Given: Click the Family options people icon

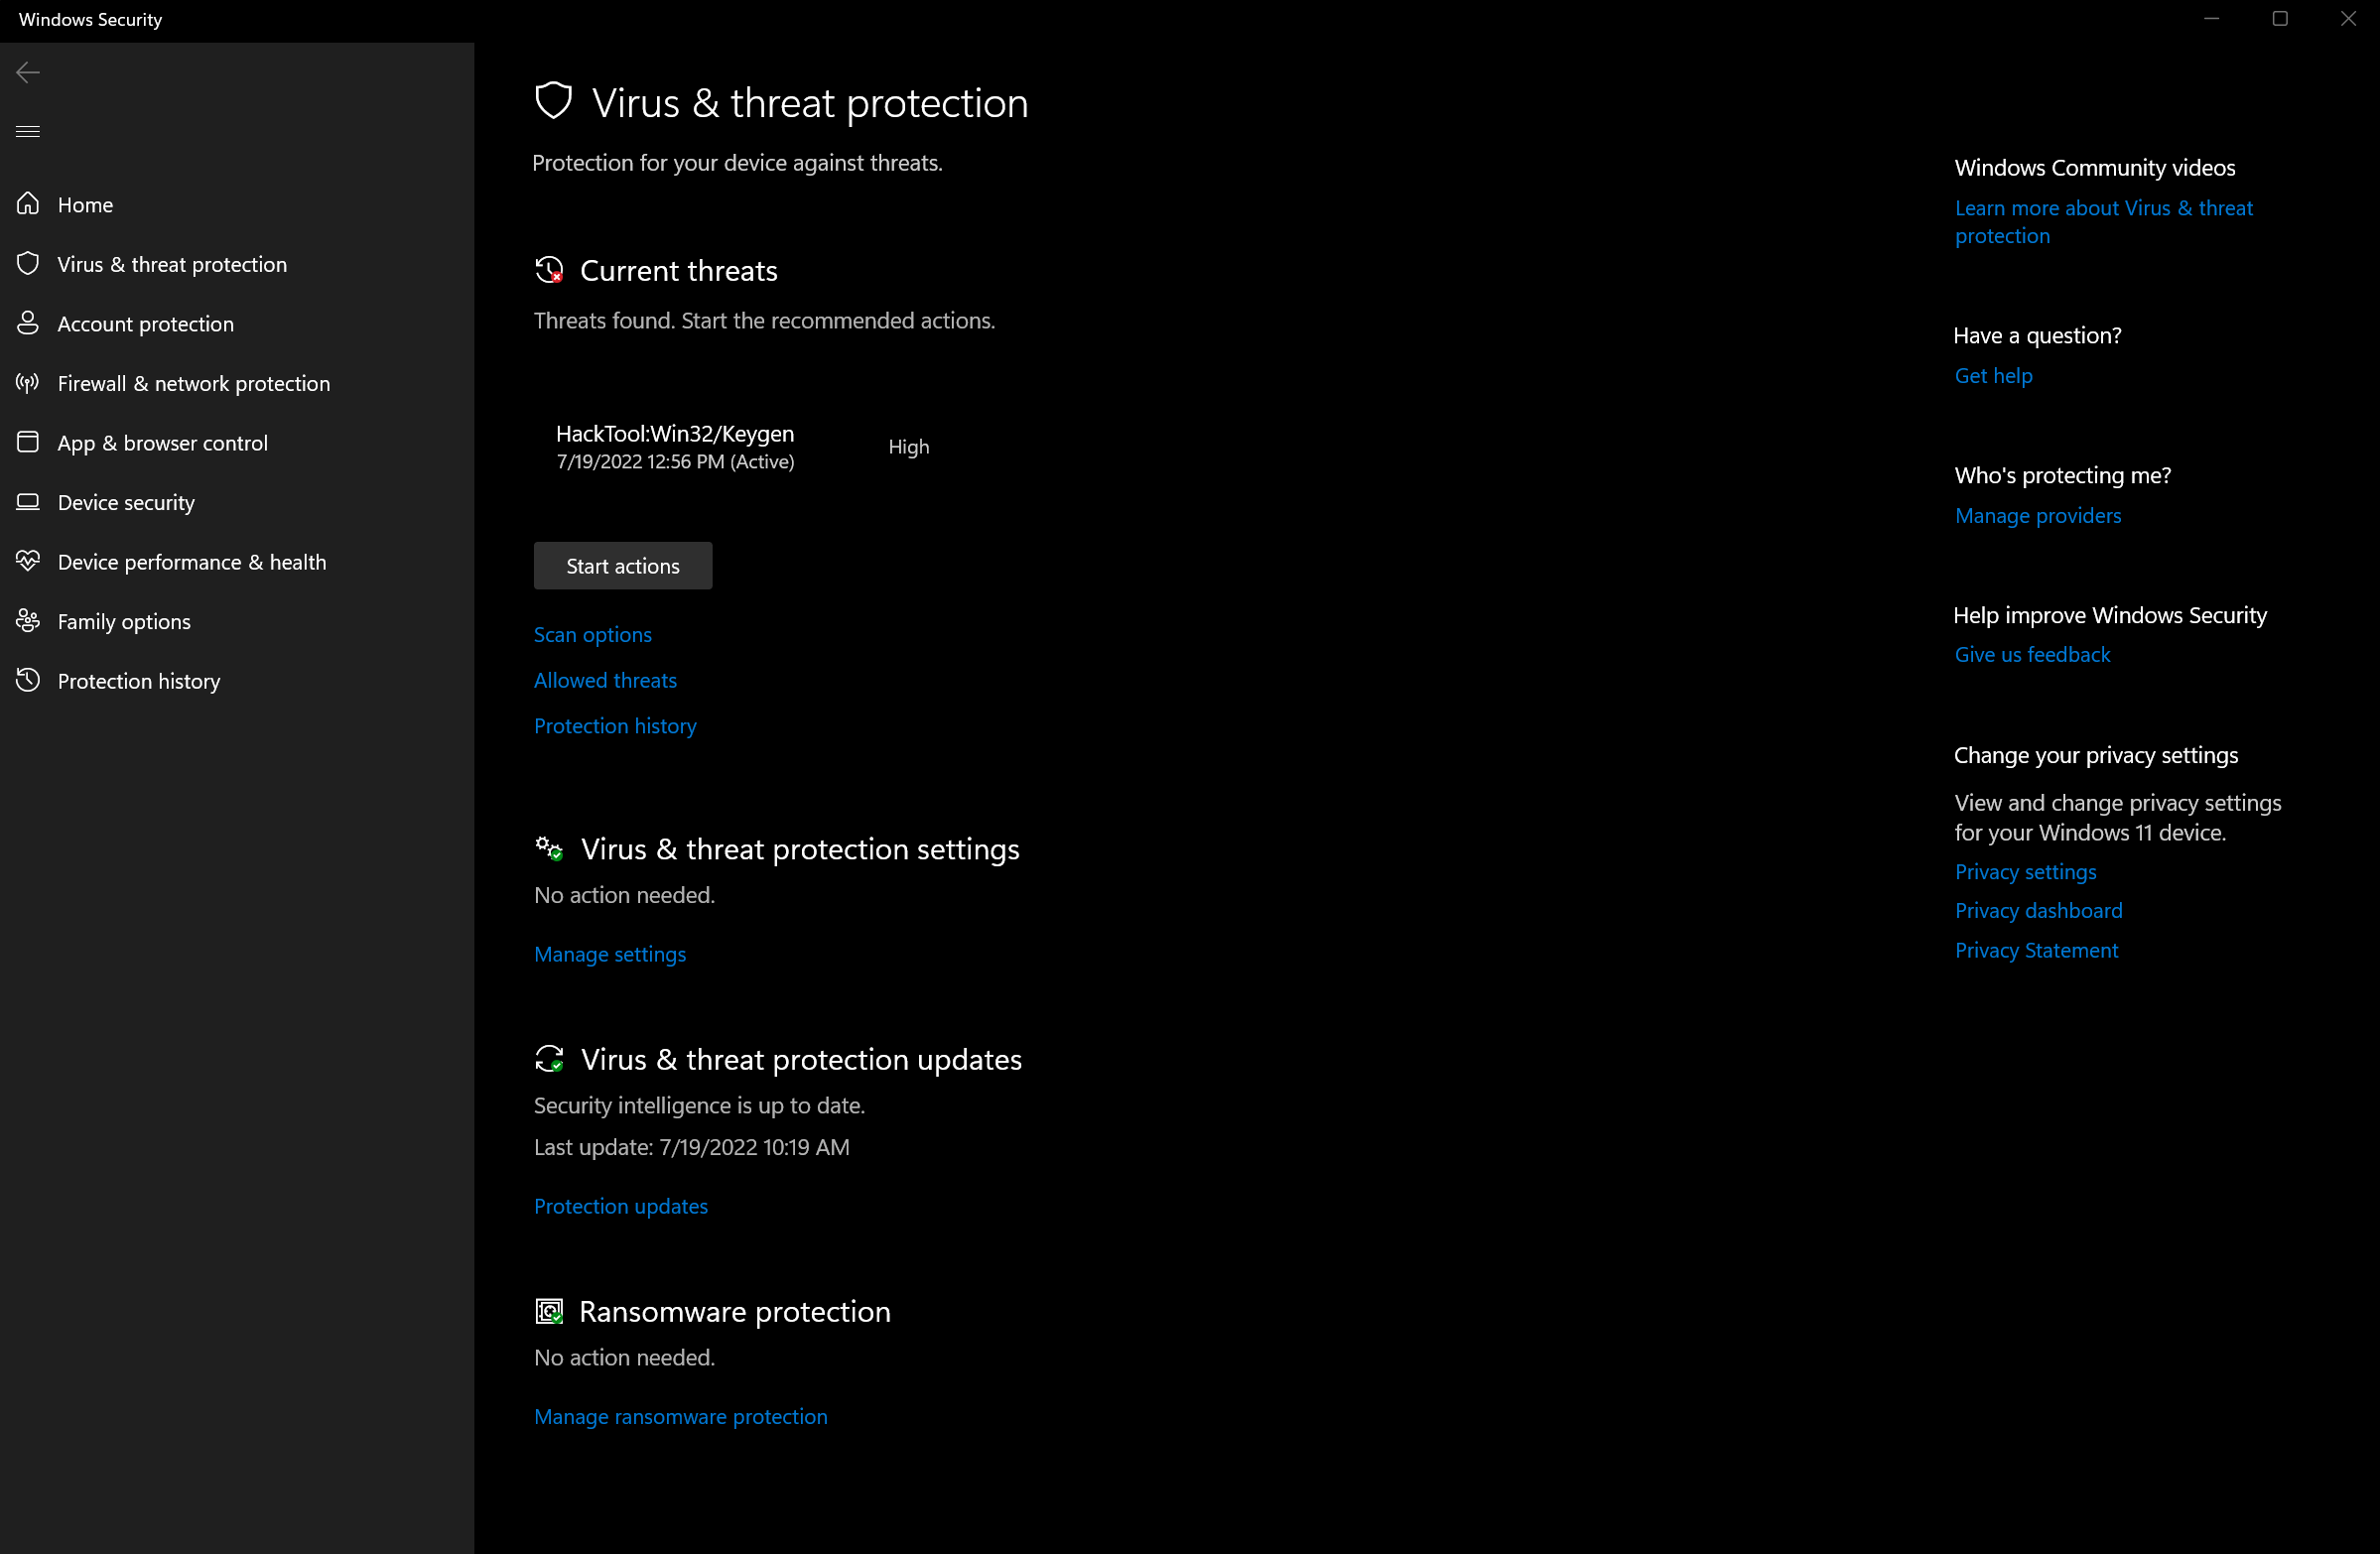Looking at the screenshot, I should pyautogui.click(x=28, y=621).
